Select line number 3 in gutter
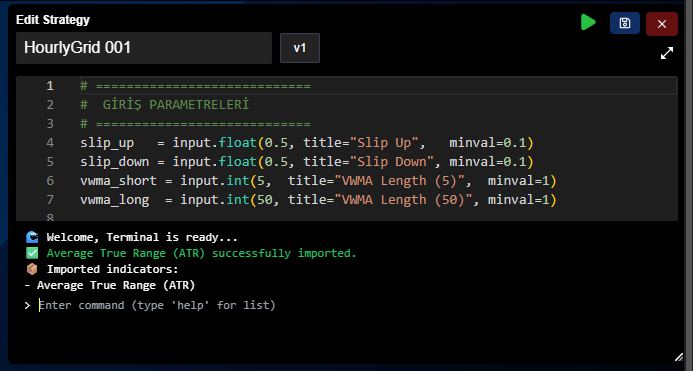Image resolution: width=693 pixels, height=371 pixels. (x=50, y=124)
